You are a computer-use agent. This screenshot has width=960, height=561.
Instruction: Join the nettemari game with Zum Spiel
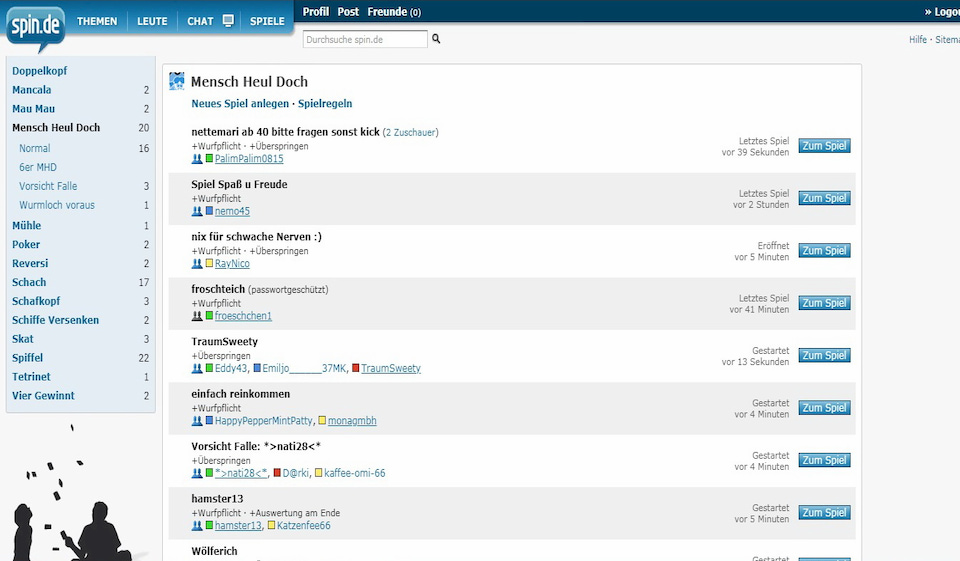tap(824, 146)
